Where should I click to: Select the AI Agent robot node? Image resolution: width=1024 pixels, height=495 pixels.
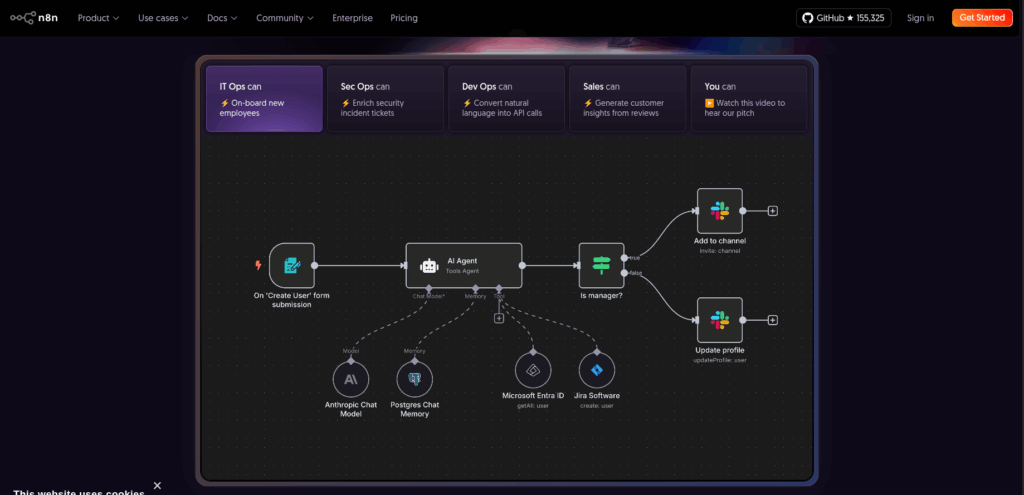pyautogui.click(x=463, y=266)
